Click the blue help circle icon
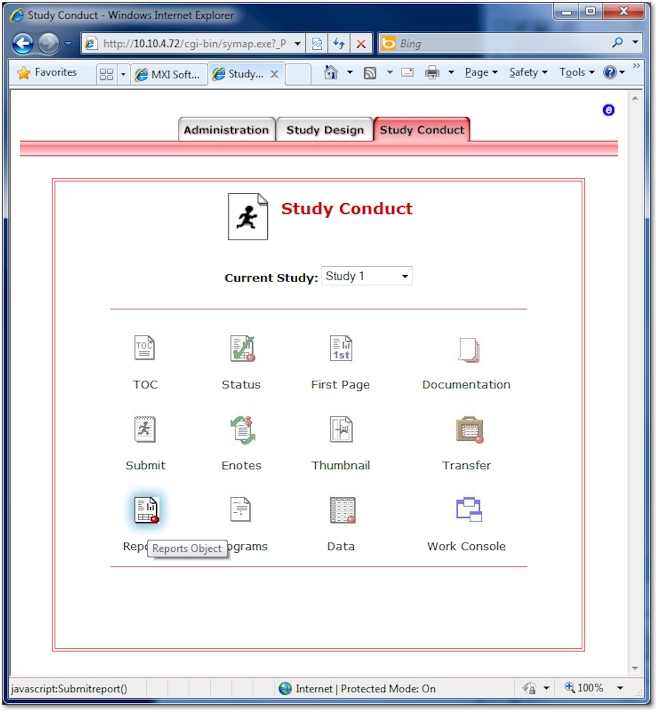The height and width of the screenshot is (712, 658). coord(609,110)
